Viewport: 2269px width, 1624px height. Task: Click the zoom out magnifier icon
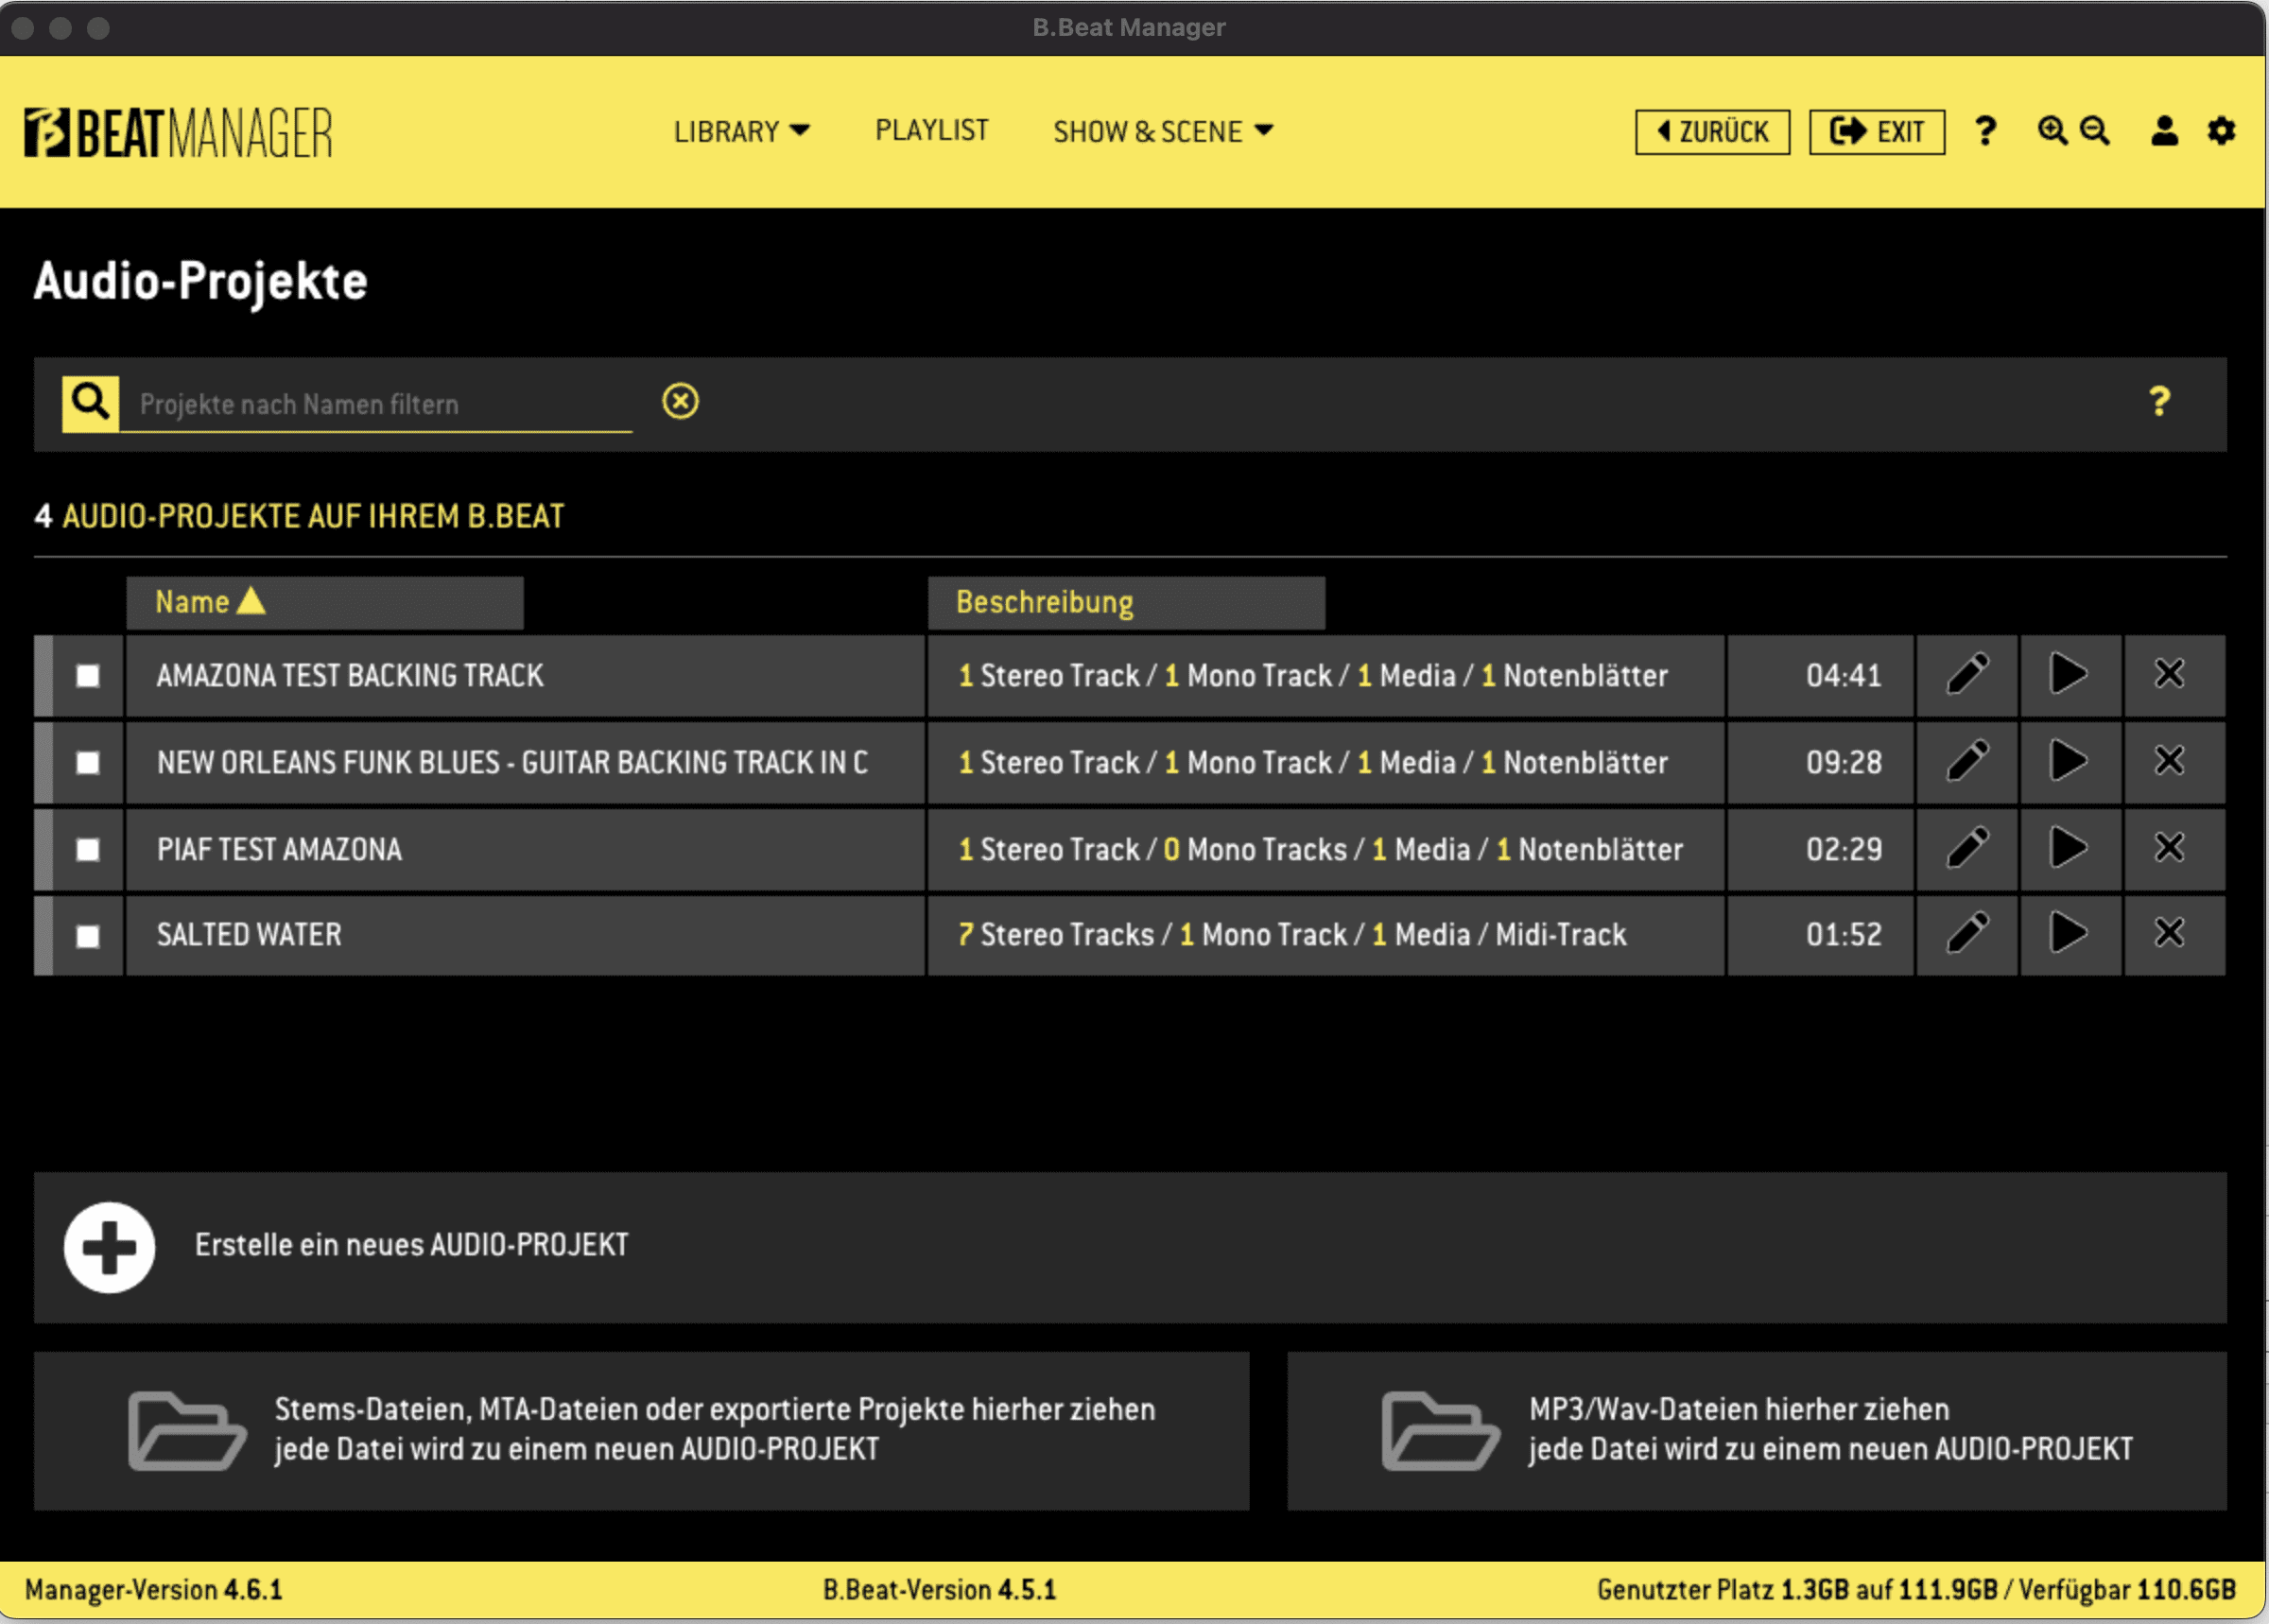(2094, 131)
